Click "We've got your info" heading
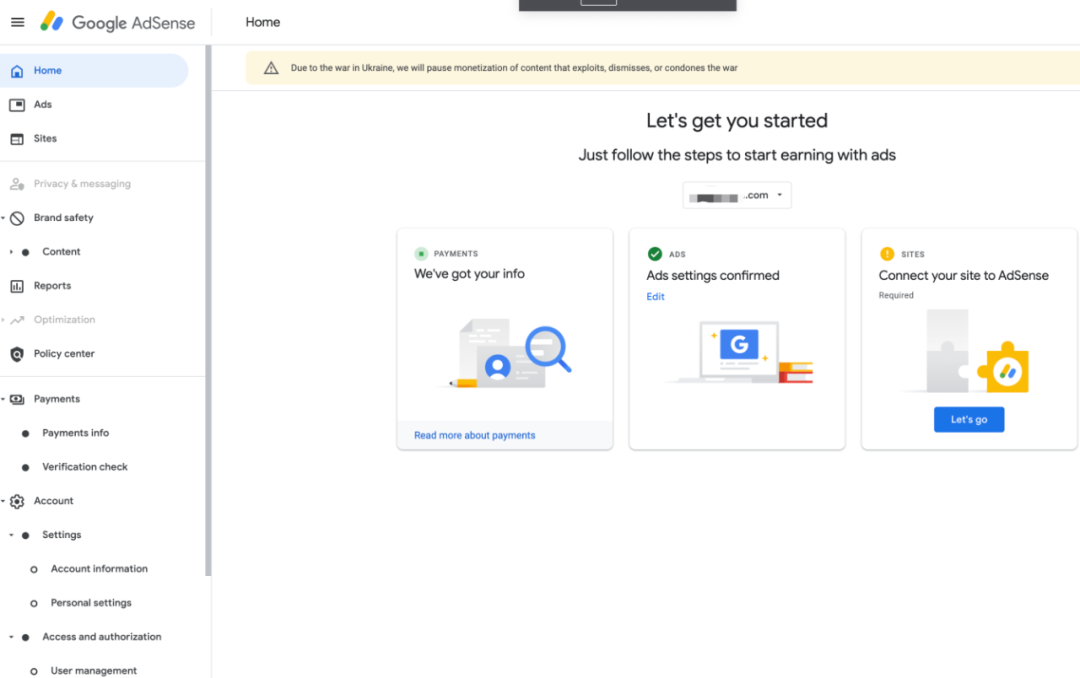 tap(469, 274)
